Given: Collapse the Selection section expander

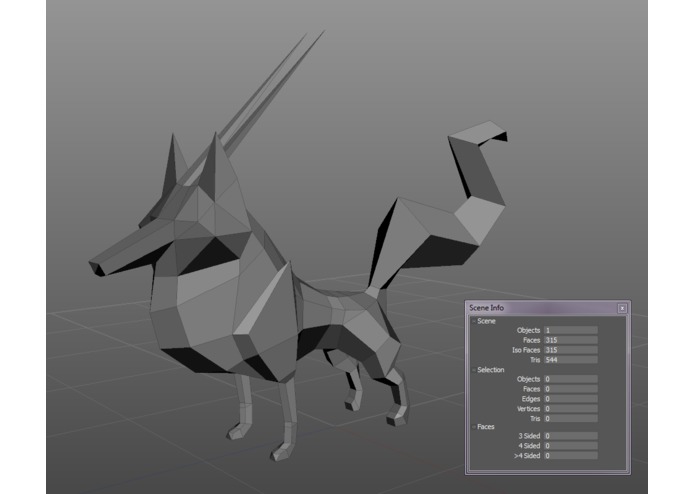Looking at the screenshot, I should click(x=473, y=370).
